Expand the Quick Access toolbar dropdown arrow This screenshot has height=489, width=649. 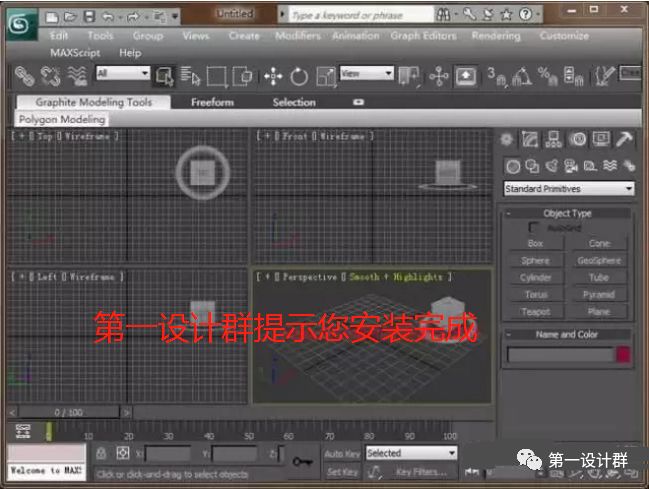(x=175, y=17)
